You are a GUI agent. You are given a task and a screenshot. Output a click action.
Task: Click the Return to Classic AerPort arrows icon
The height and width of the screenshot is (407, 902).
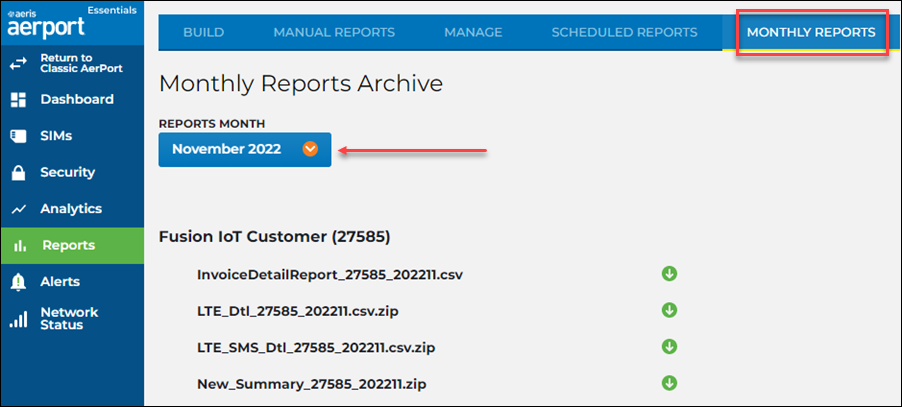[18, 64]
